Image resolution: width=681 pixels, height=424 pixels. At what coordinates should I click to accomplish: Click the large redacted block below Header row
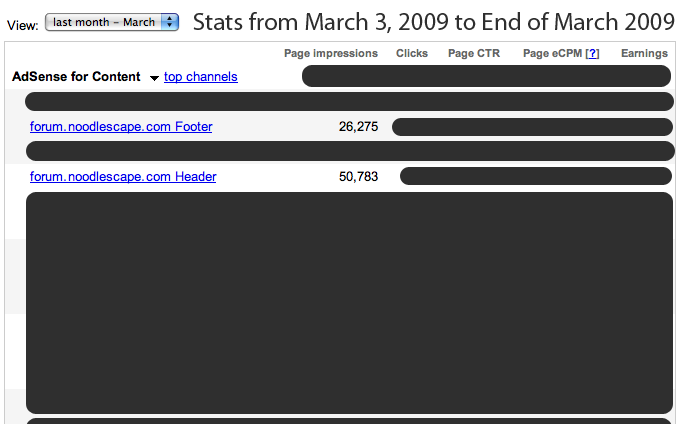pos(349,302)
